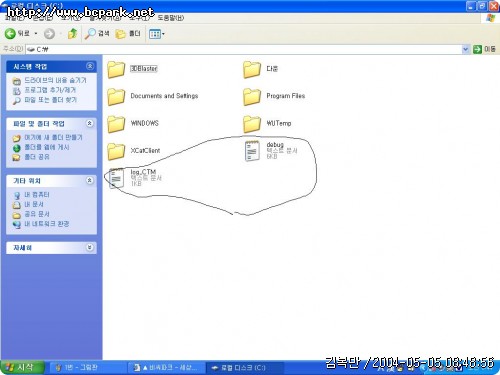Toggle the Folders pane button

click(x=128, y=33)
